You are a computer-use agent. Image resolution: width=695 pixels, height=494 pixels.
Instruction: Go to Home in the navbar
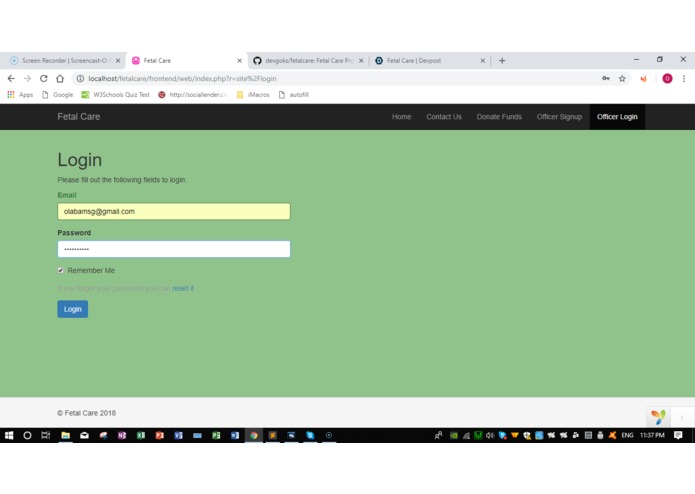point(402,117)
